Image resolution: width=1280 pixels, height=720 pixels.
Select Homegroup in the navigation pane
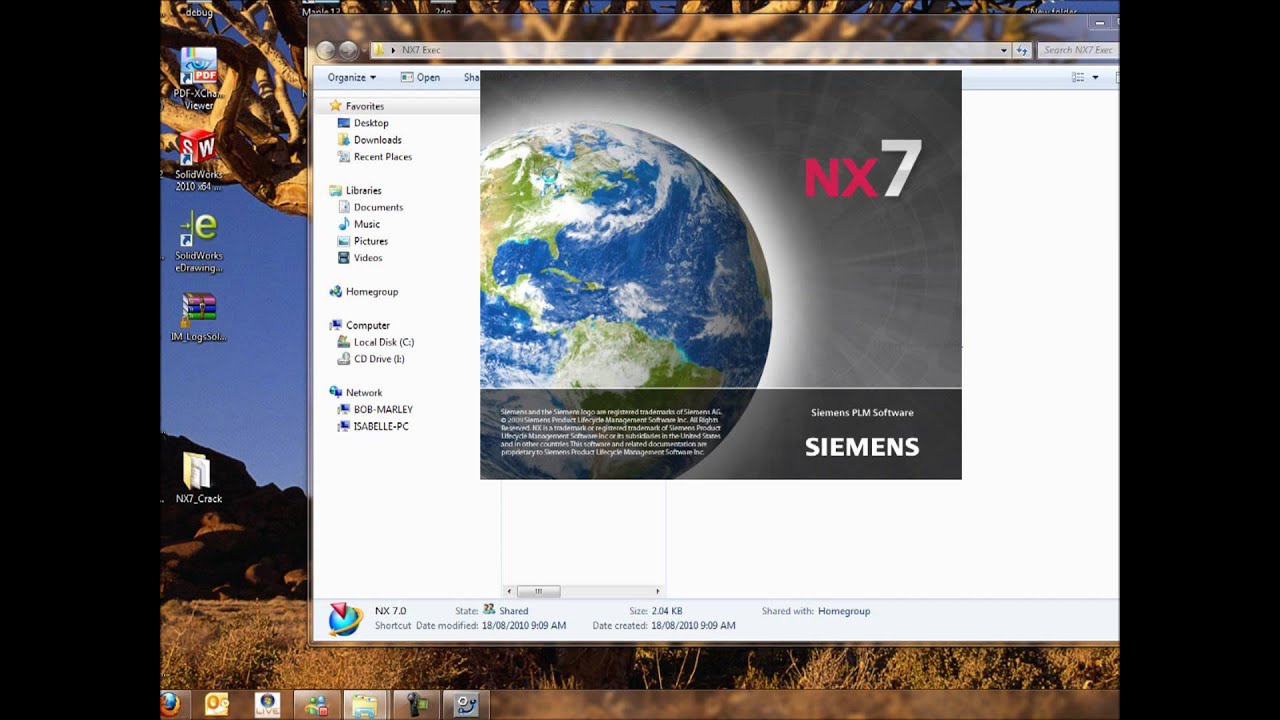[x=372, y=292]
